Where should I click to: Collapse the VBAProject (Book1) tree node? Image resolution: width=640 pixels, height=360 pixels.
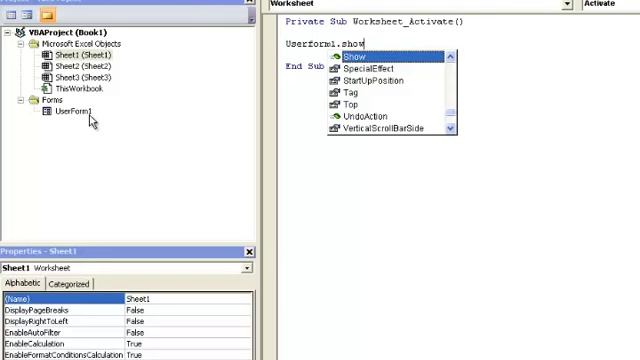point(7,33)
